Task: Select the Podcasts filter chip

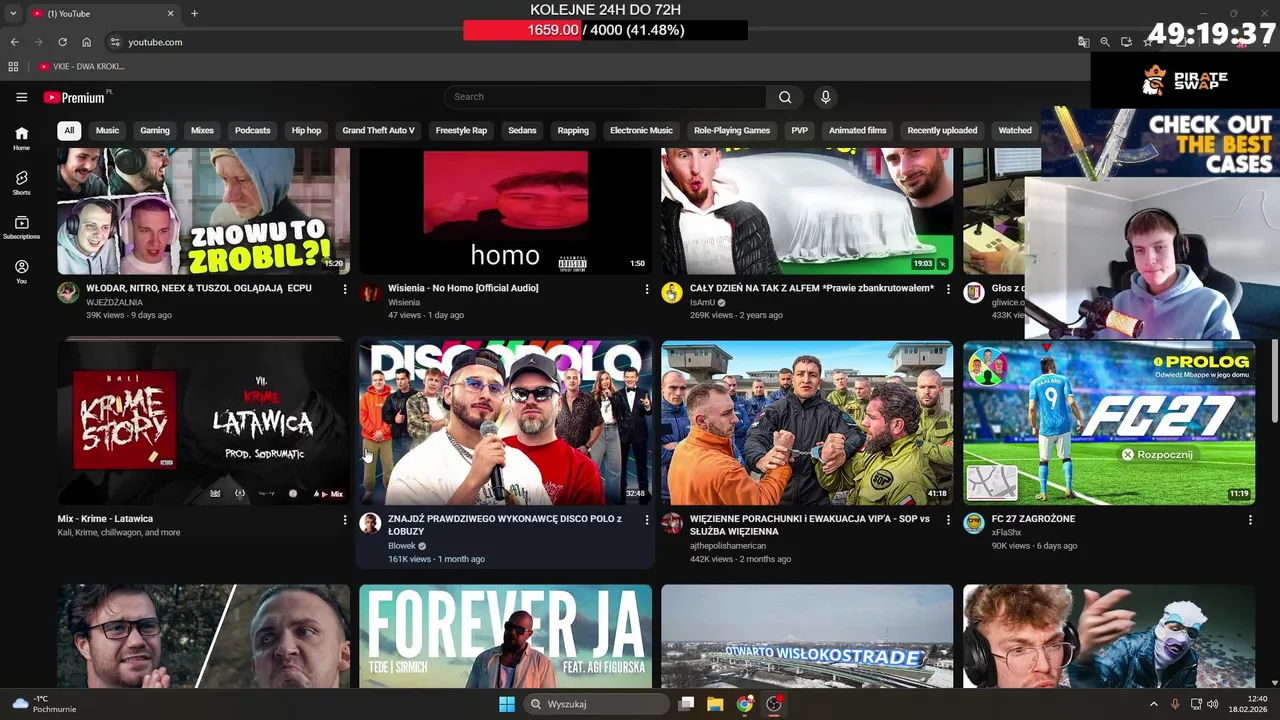Action: pyautogui.click(x=252, y=130)
